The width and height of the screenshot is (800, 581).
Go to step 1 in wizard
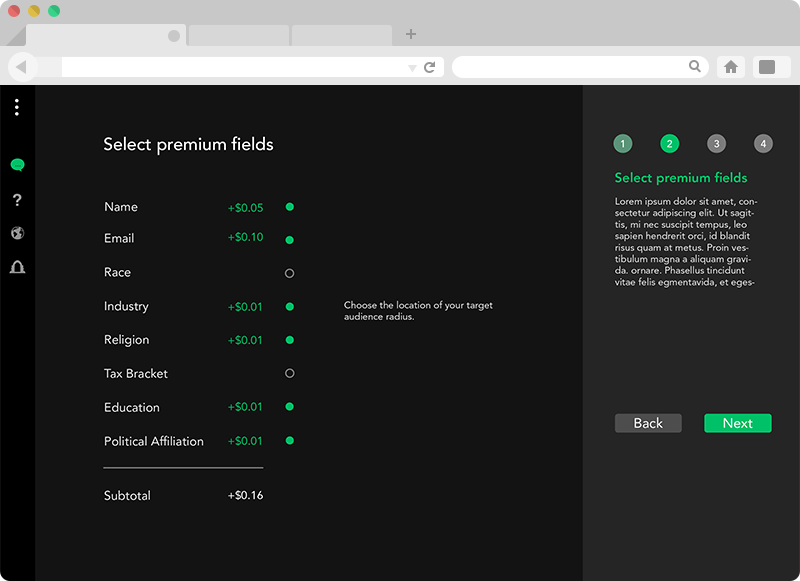(623, 144)
